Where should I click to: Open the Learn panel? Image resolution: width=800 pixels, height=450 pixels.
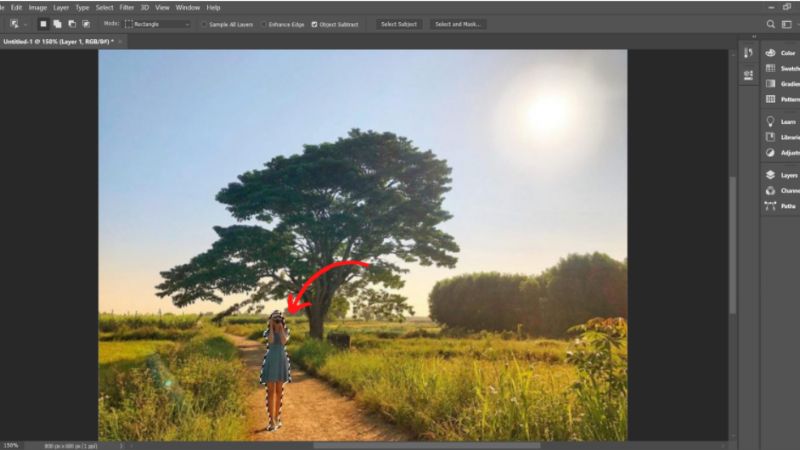coord(782,121)
